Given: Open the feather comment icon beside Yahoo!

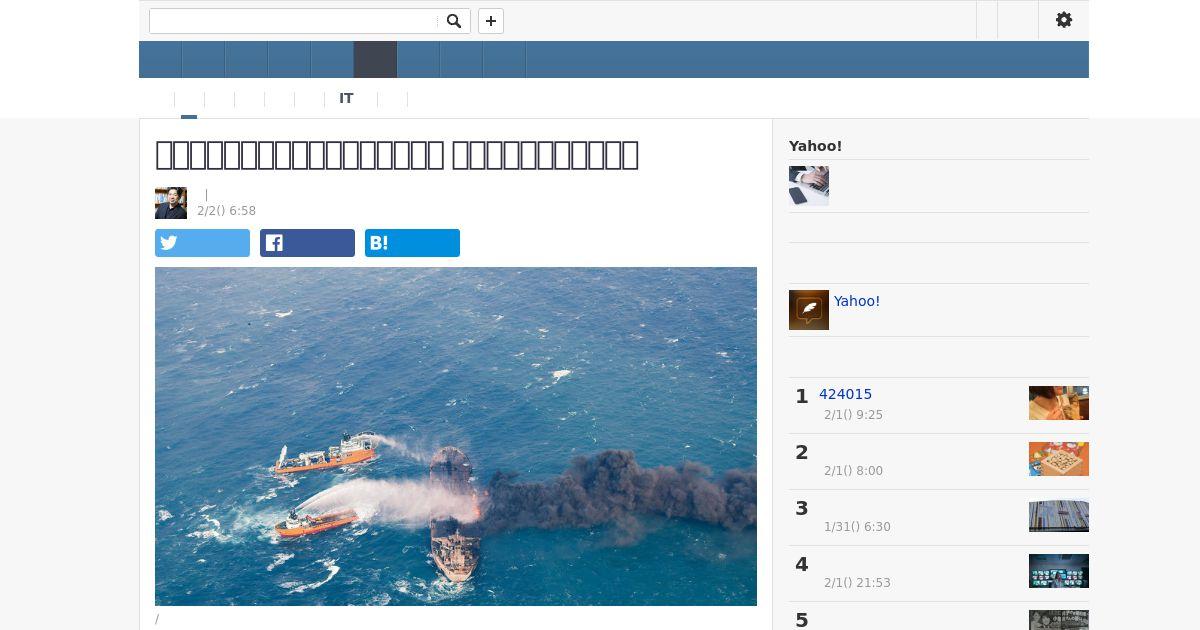Looking at the screenshot, I should click(809, 310).
